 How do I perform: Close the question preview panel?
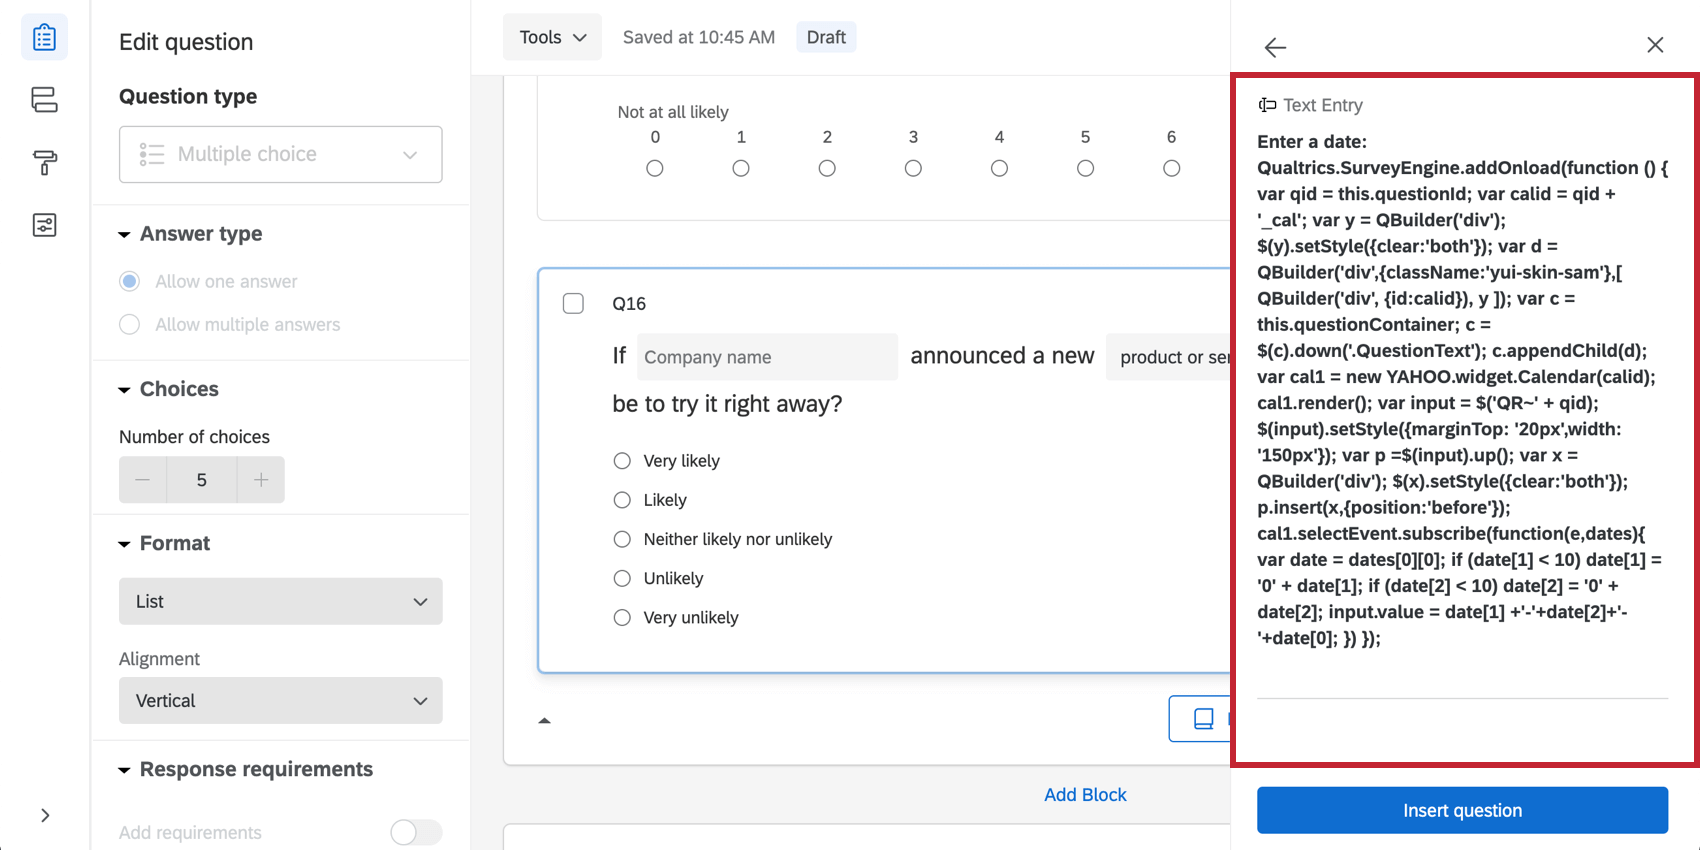coord(1655,45)
